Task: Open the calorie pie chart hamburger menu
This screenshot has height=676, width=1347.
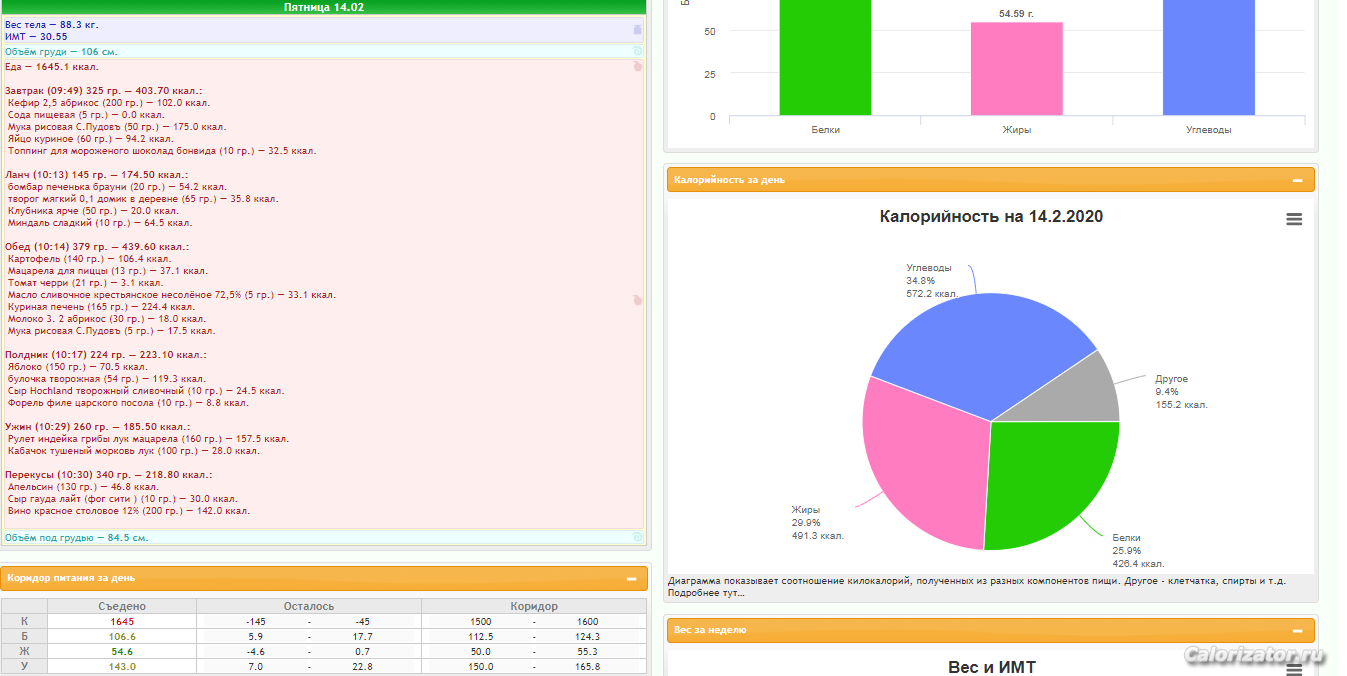Action: 1294,219
